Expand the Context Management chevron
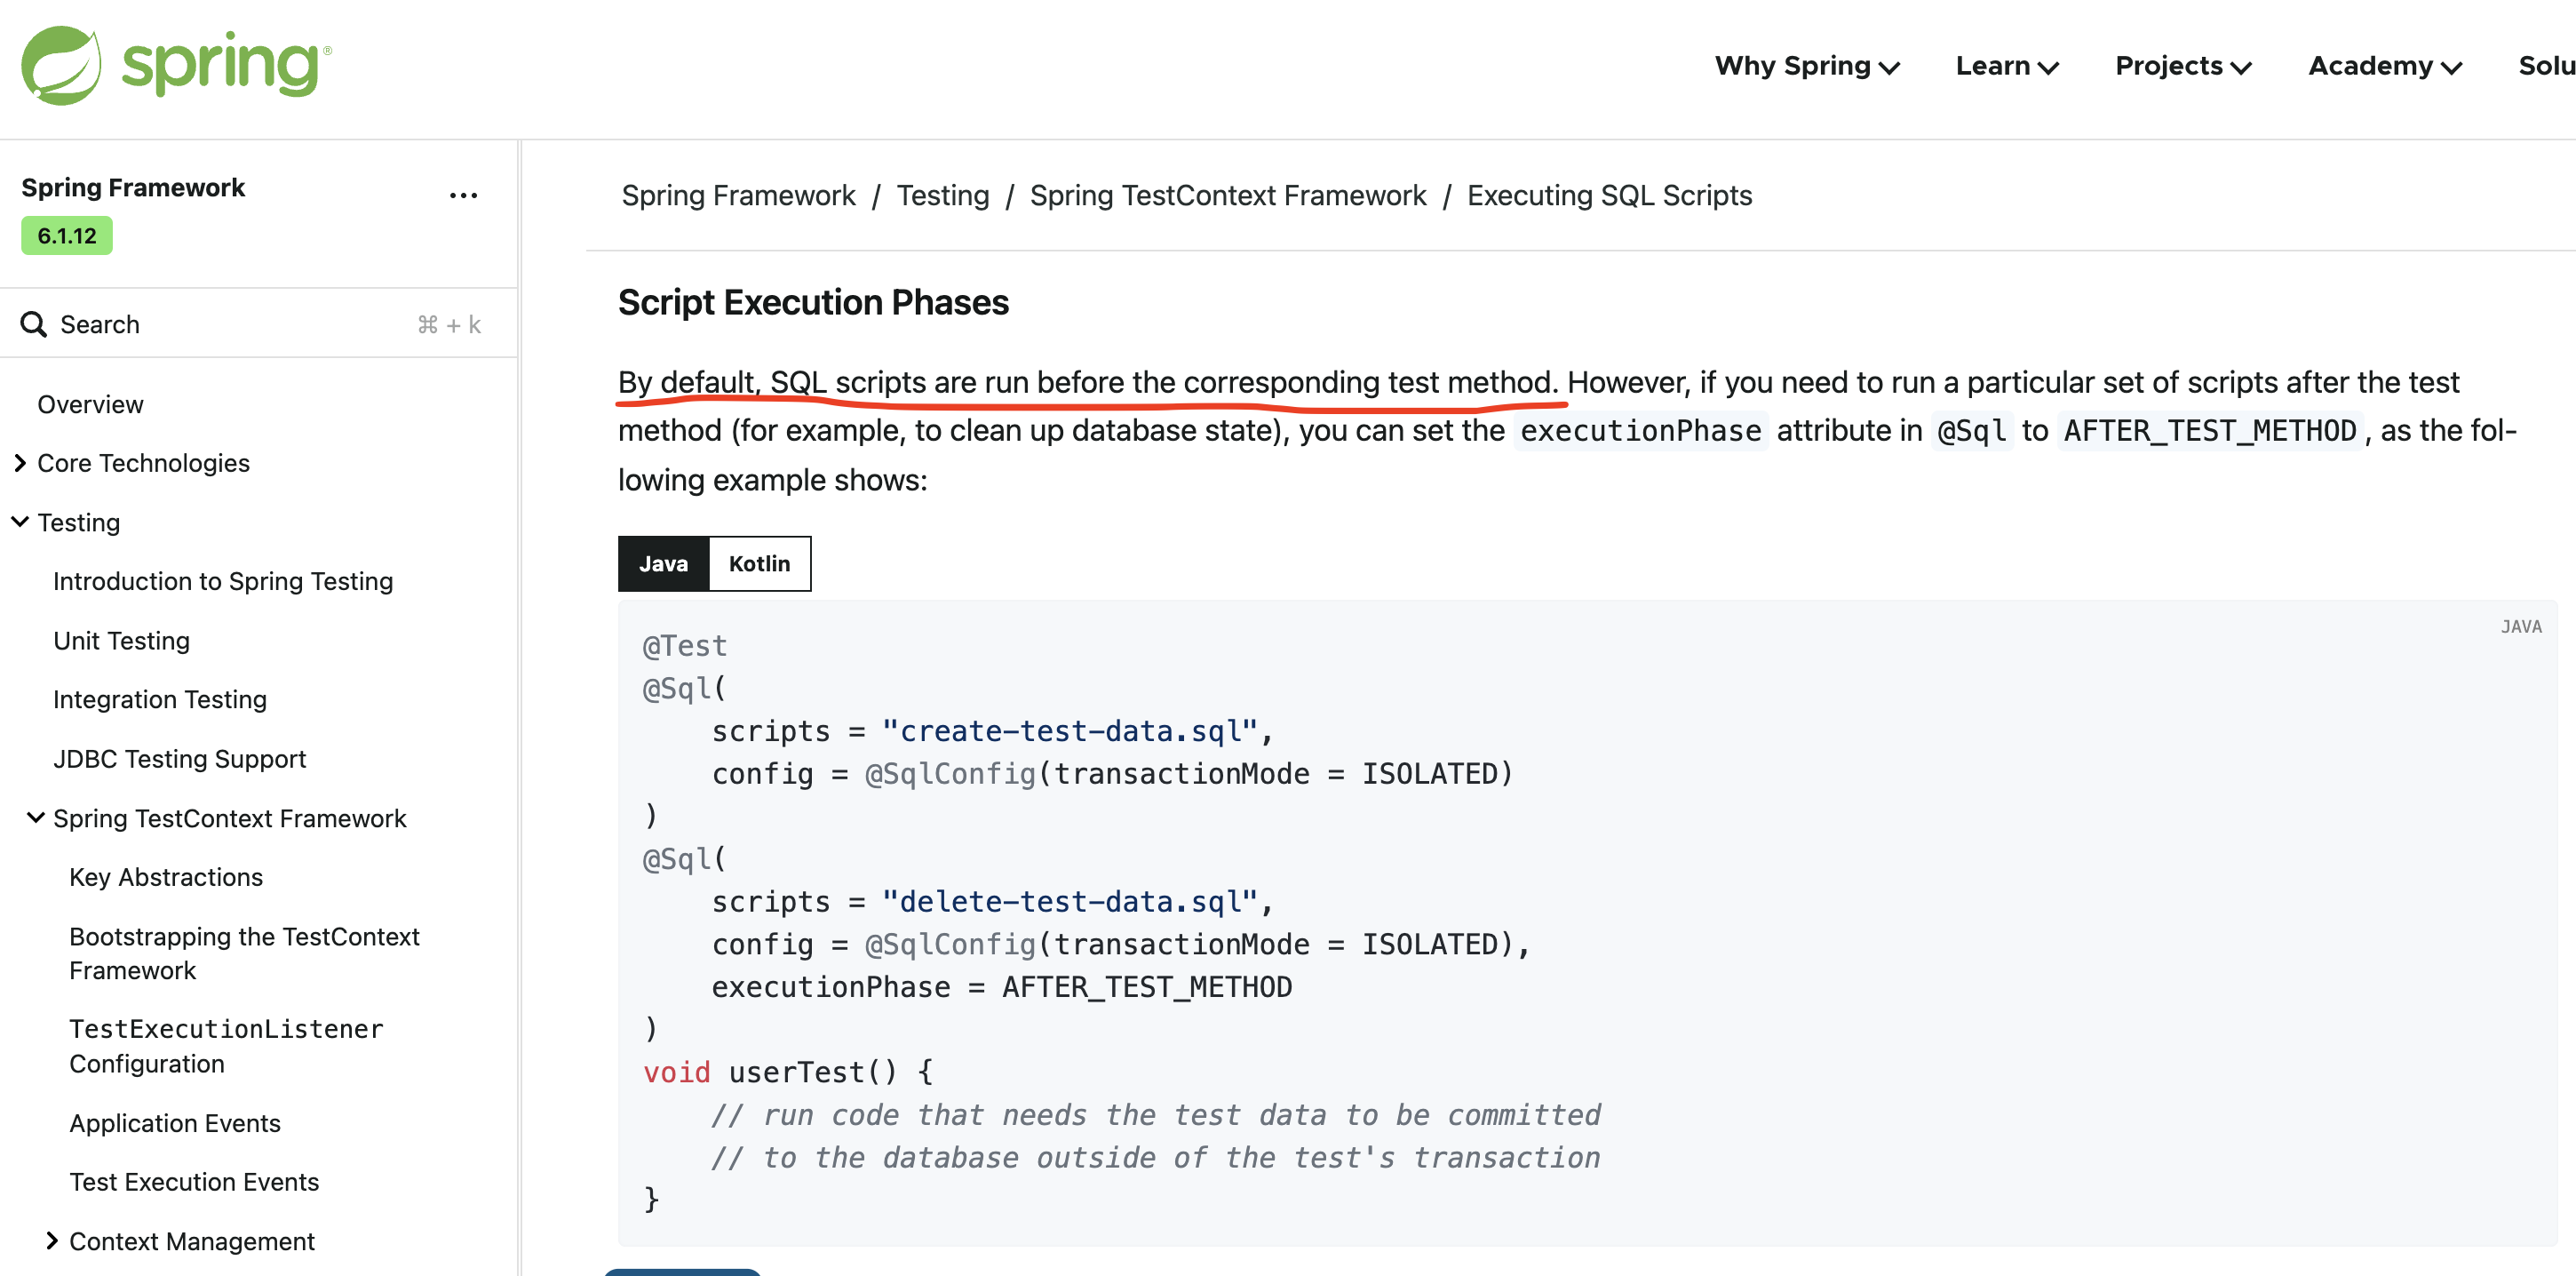The height and width of the screenshot is (1276, 2576). (52, 1241)
